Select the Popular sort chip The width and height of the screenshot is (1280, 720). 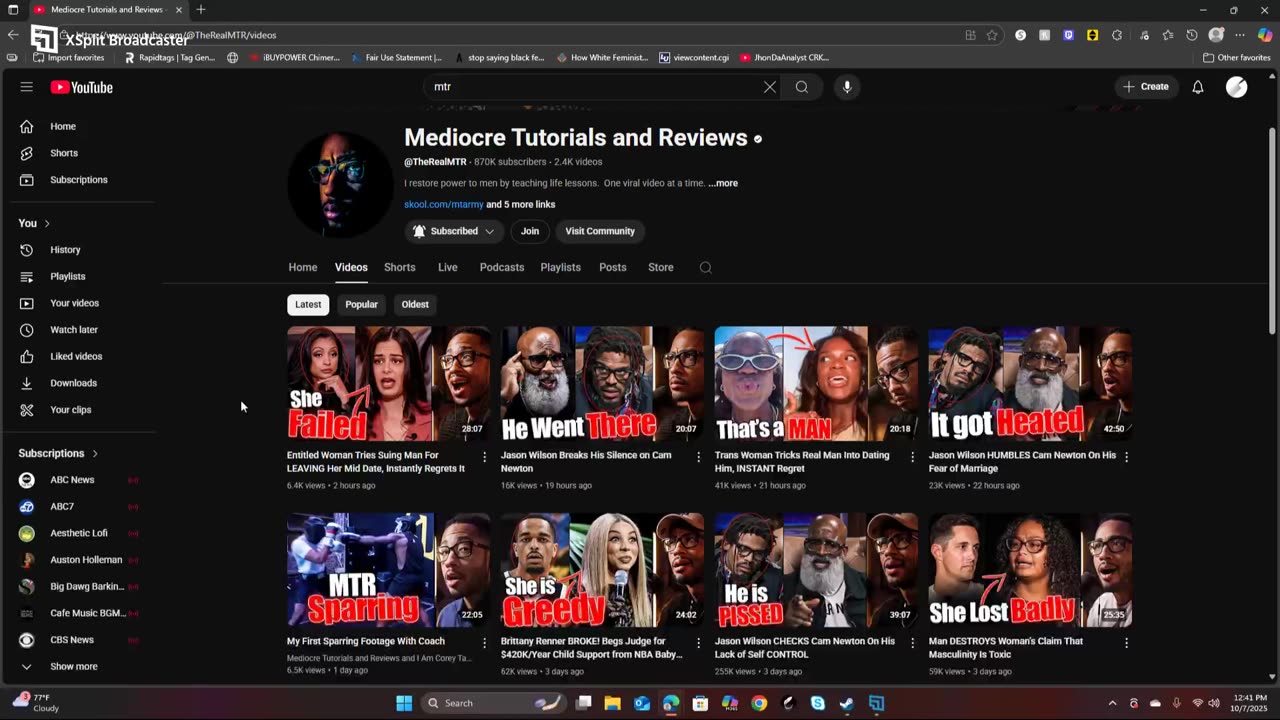[362, 304]
